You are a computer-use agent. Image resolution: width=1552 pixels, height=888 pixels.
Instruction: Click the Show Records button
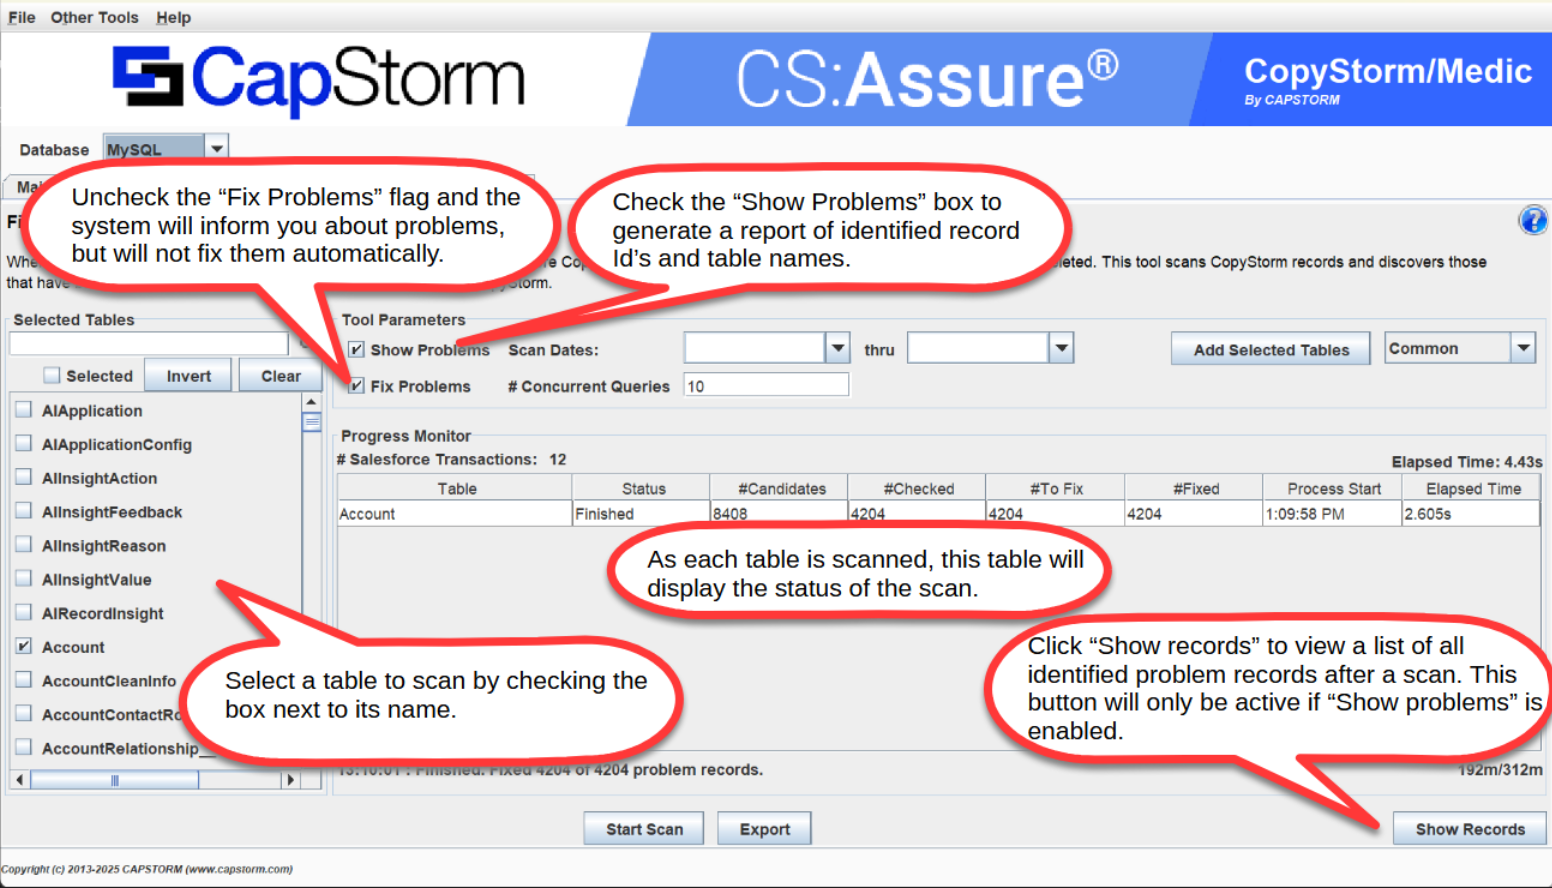pos(1469,829)
